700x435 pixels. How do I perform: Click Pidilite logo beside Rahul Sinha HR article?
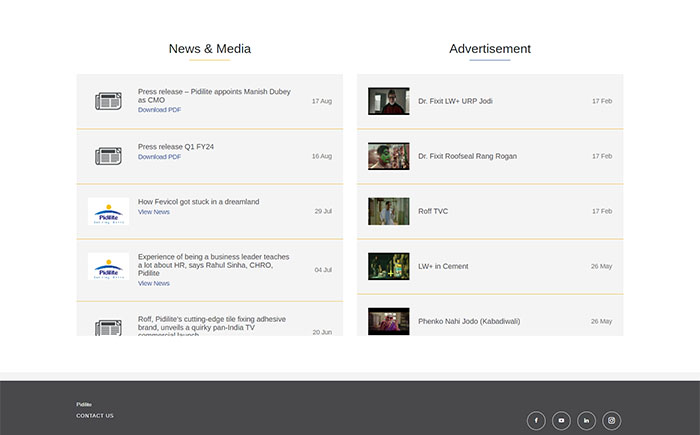[x=108, y=266]
